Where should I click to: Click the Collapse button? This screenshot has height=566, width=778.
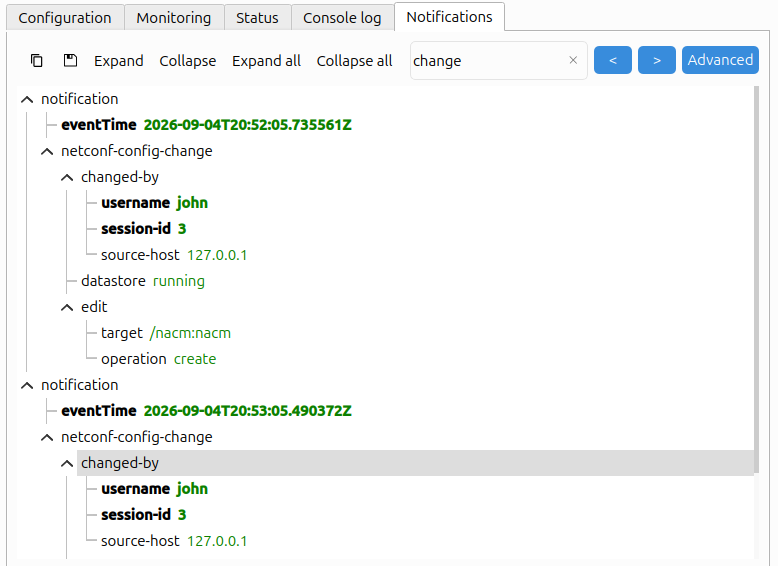click(188, 61)
